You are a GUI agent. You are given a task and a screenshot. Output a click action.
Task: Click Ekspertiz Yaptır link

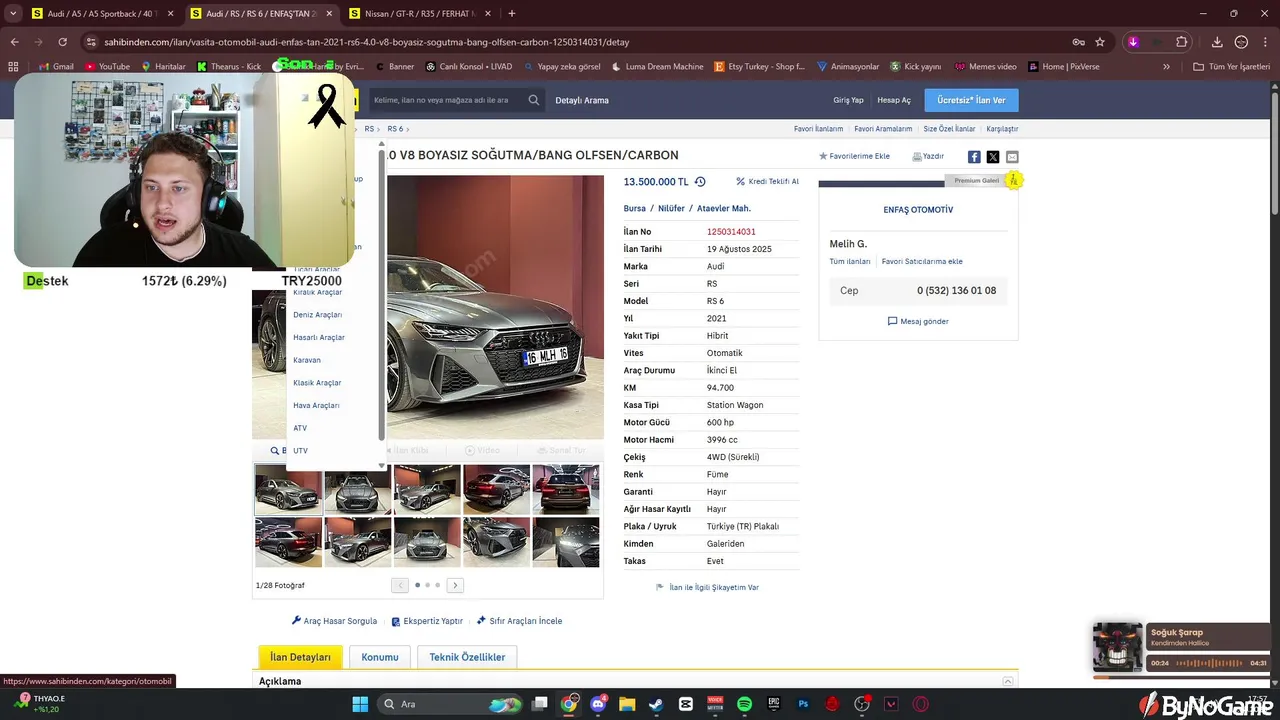click(427, 621)
